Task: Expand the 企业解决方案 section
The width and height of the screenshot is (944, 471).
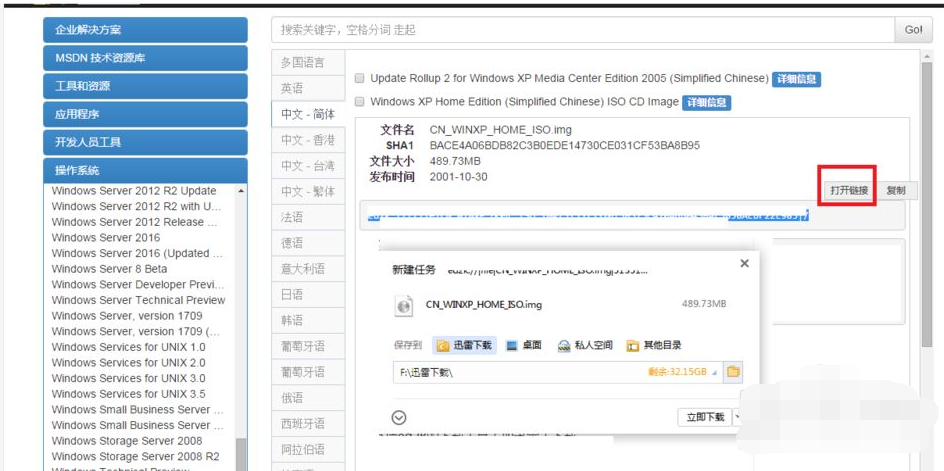Action: (x=145, y=30)
